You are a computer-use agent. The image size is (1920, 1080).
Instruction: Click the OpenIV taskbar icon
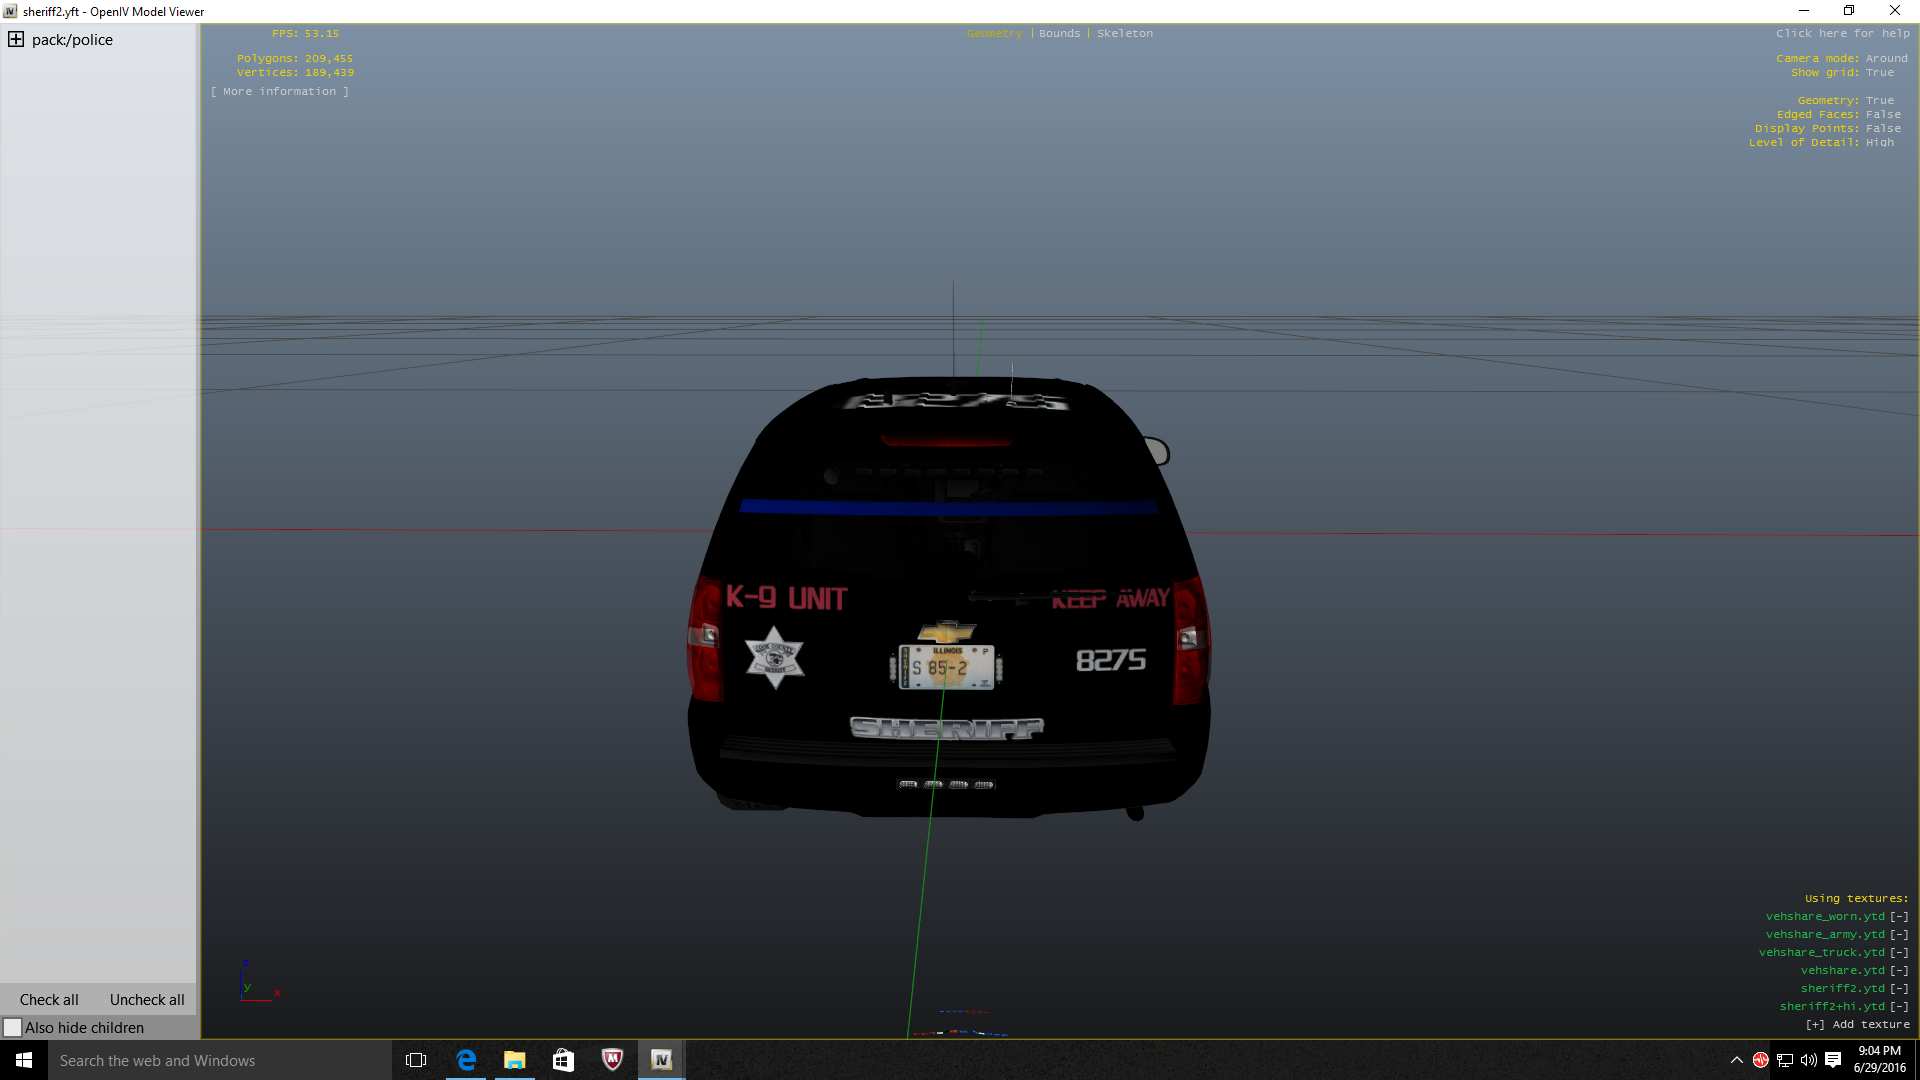click(661, 1060)
